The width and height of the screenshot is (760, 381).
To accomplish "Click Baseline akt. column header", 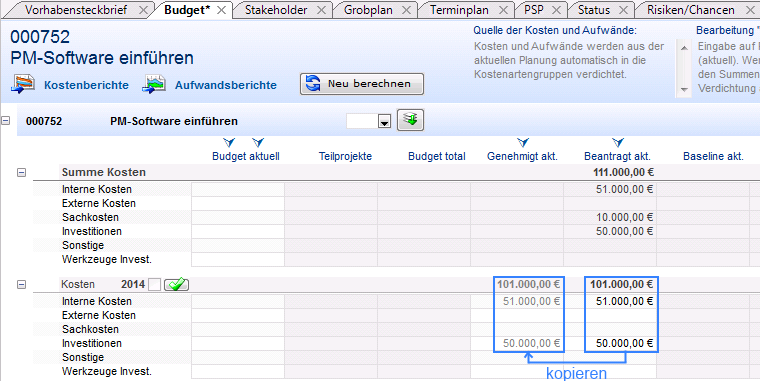I will coord(713,157).
